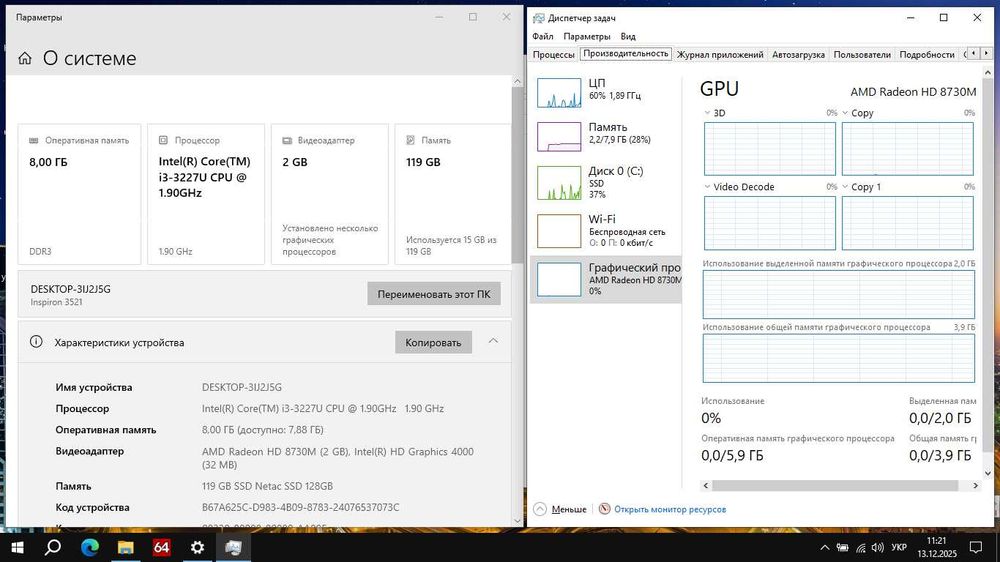Image resolution: width=1000 pixels, height=562 pixels.
Task: Click the video adapter card icon
Action: (287, 140)
